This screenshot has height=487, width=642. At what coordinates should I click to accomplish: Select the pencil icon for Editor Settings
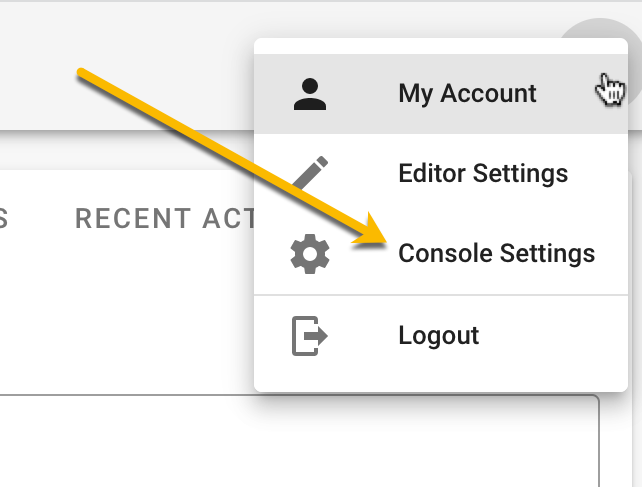(310, 172)
